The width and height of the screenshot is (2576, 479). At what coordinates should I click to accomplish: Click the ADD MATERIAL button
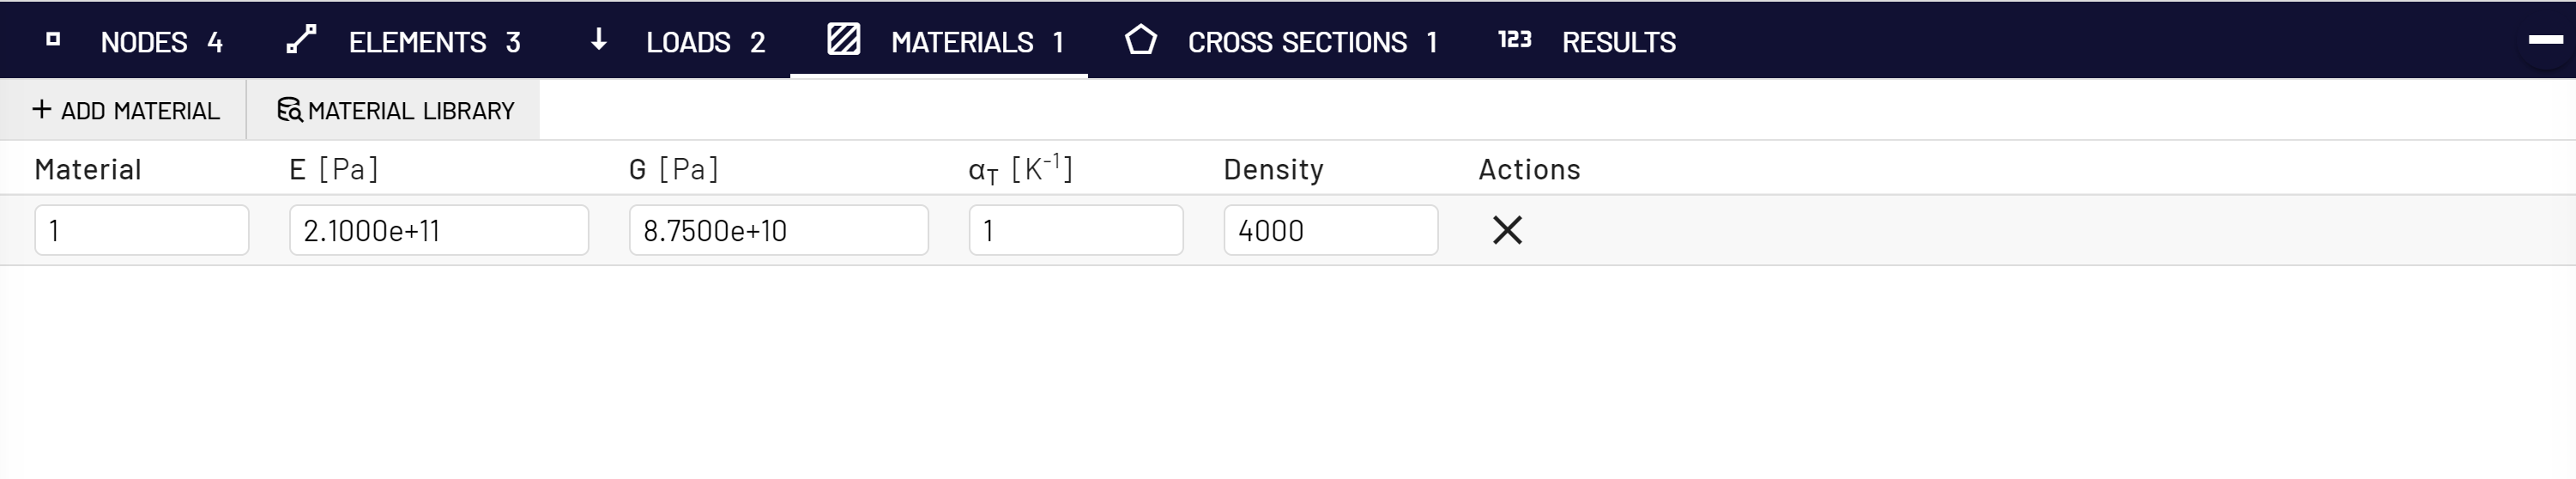tap(124, 110)
